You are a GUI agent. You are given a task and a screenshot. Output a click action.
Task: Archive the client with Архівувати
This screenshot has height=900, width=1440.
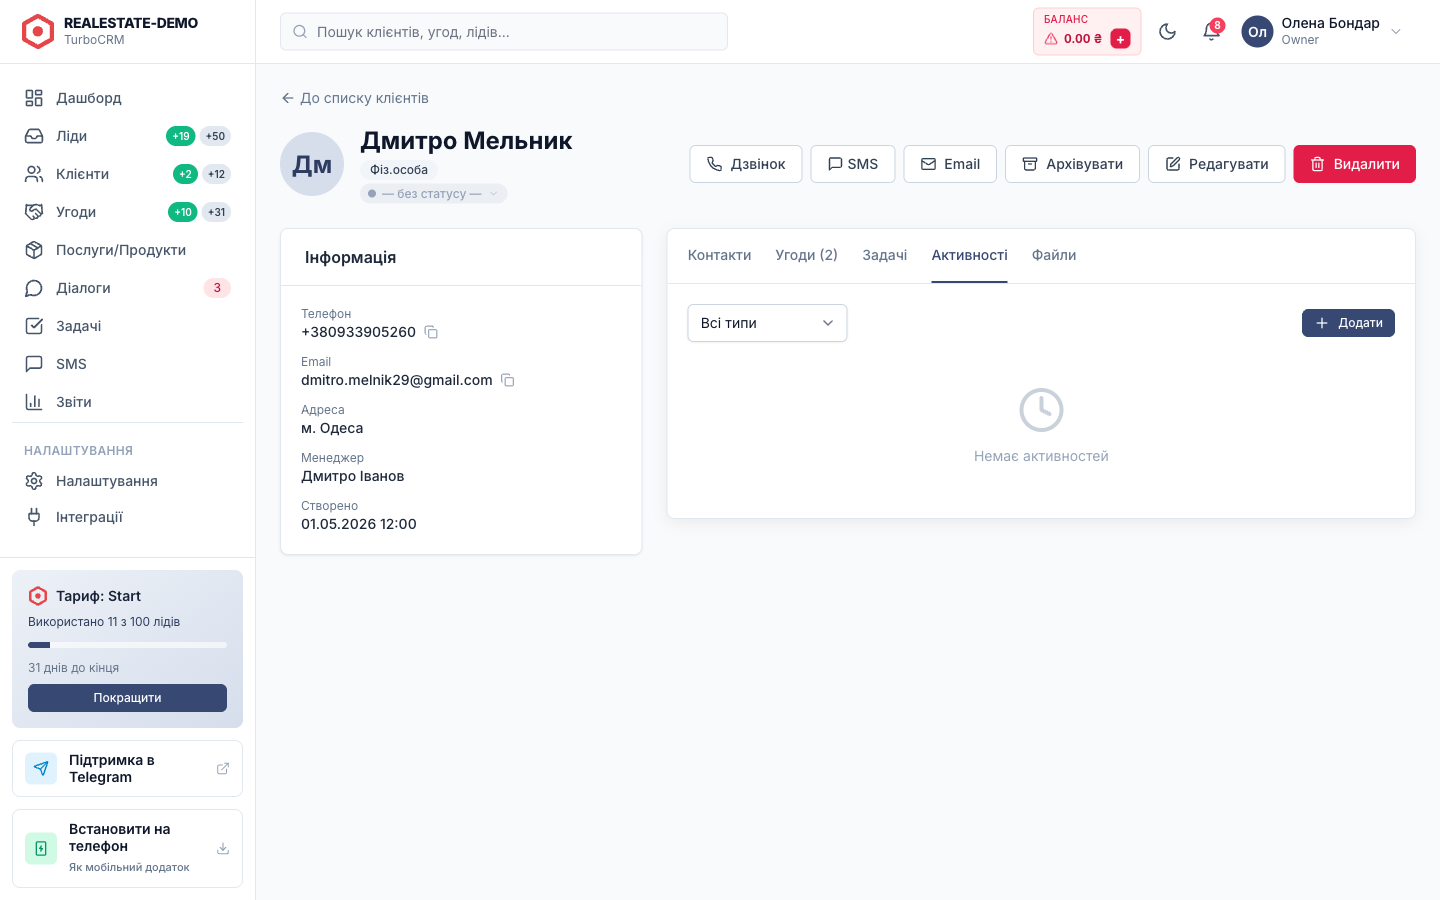pyautogui.click(x=1072, y=164)
